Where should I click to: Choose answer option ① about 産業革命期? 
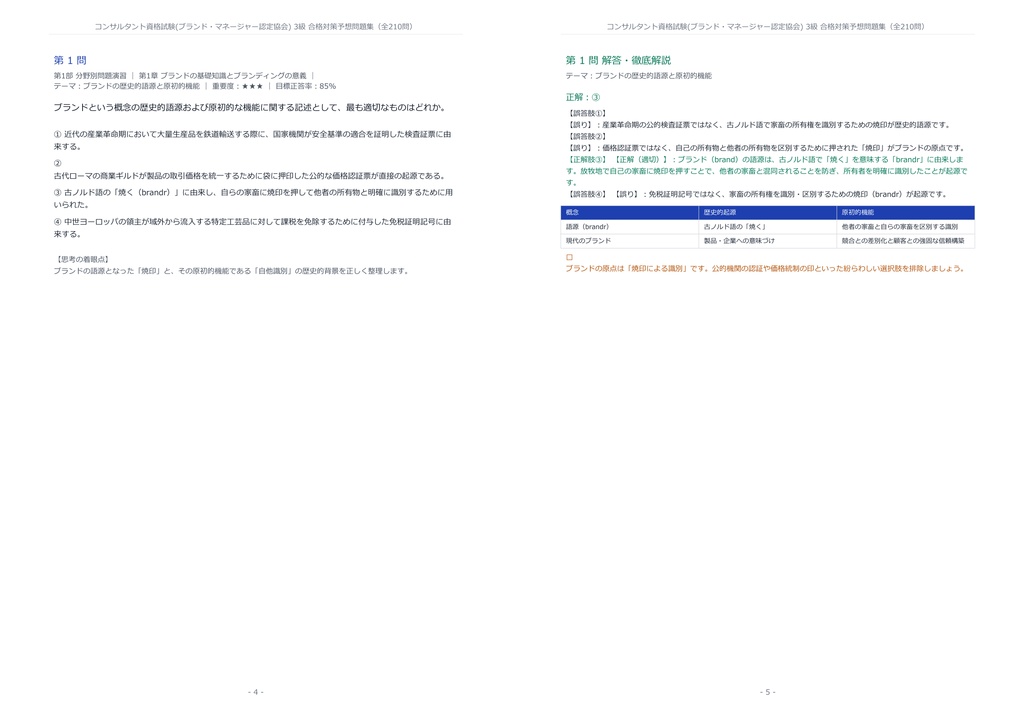click(252, 140)
